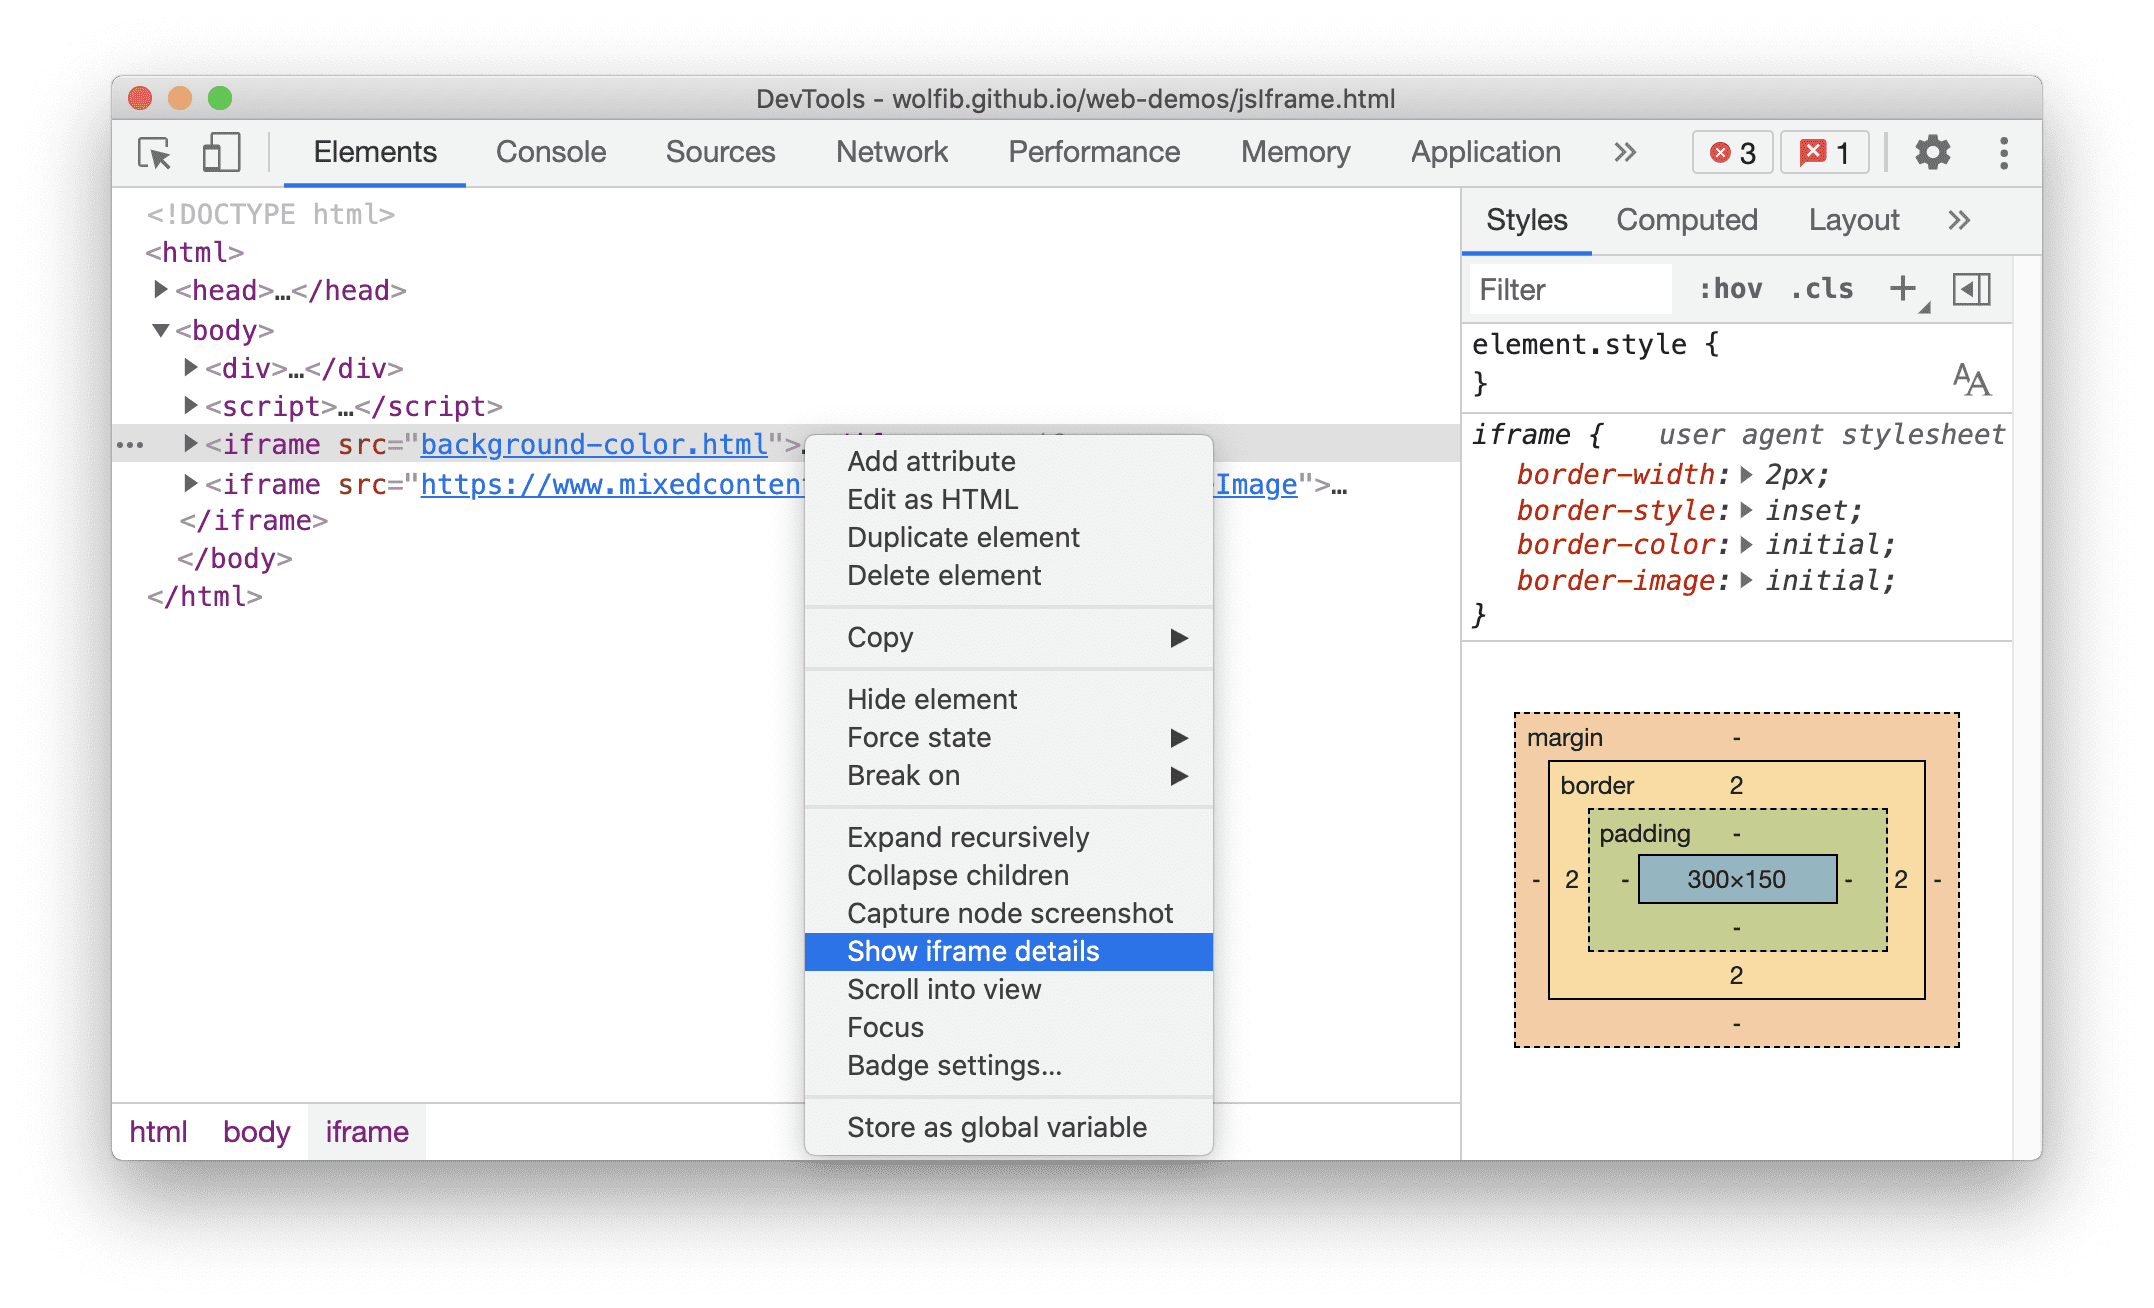Click the Elements panel tab
The image size is (2154, 1308).
(375, 151)
